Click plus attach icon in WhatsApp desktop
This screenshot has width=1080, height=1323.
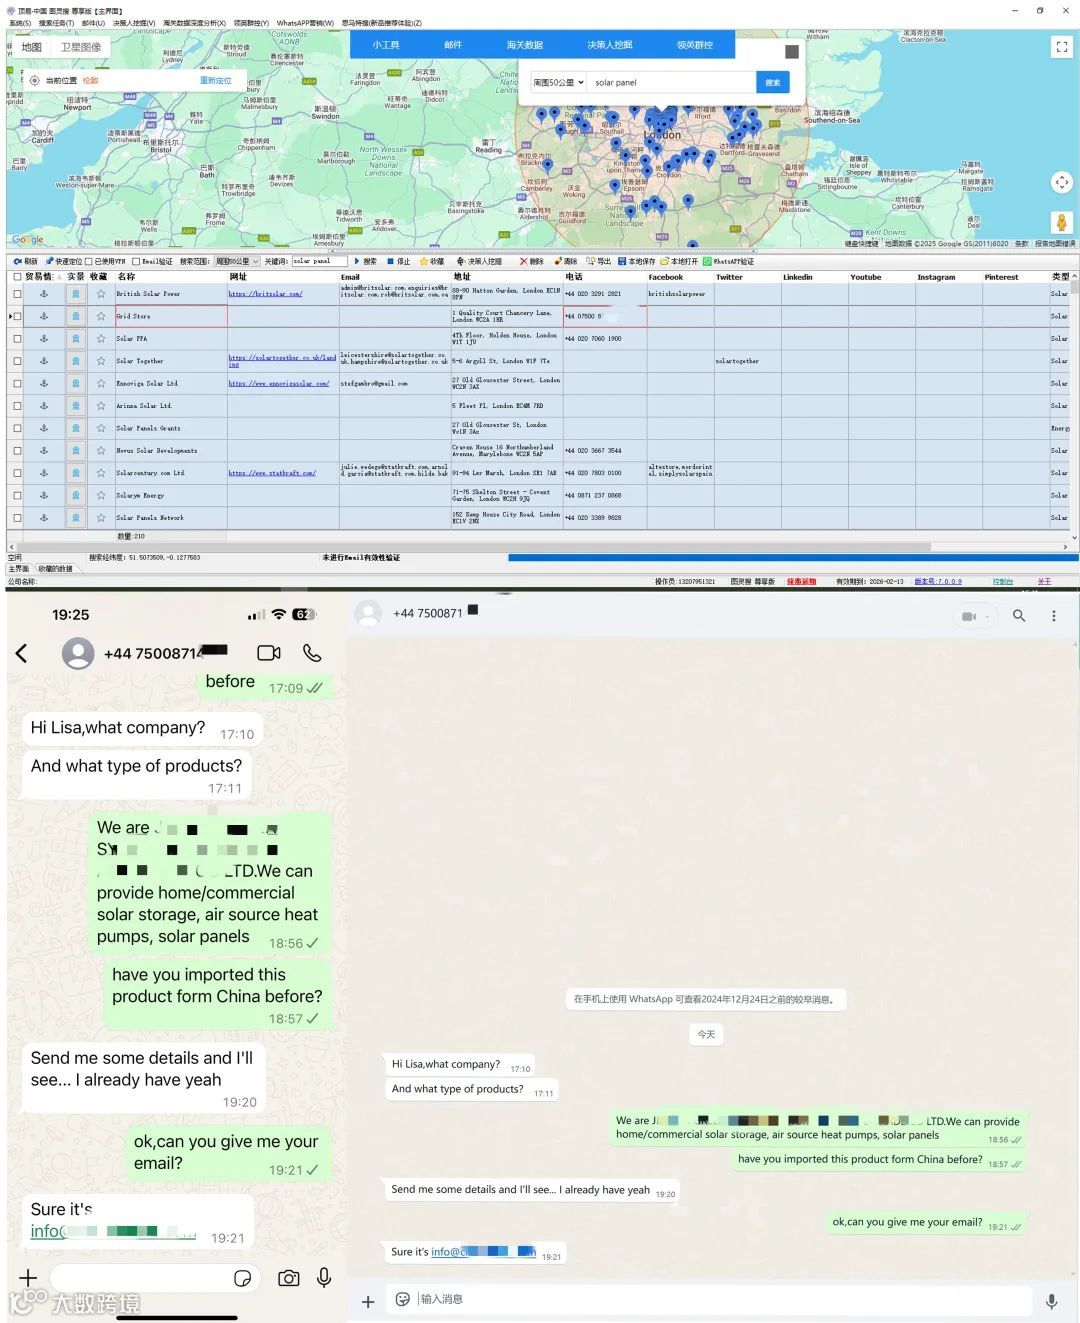(x=368, y=1301)
